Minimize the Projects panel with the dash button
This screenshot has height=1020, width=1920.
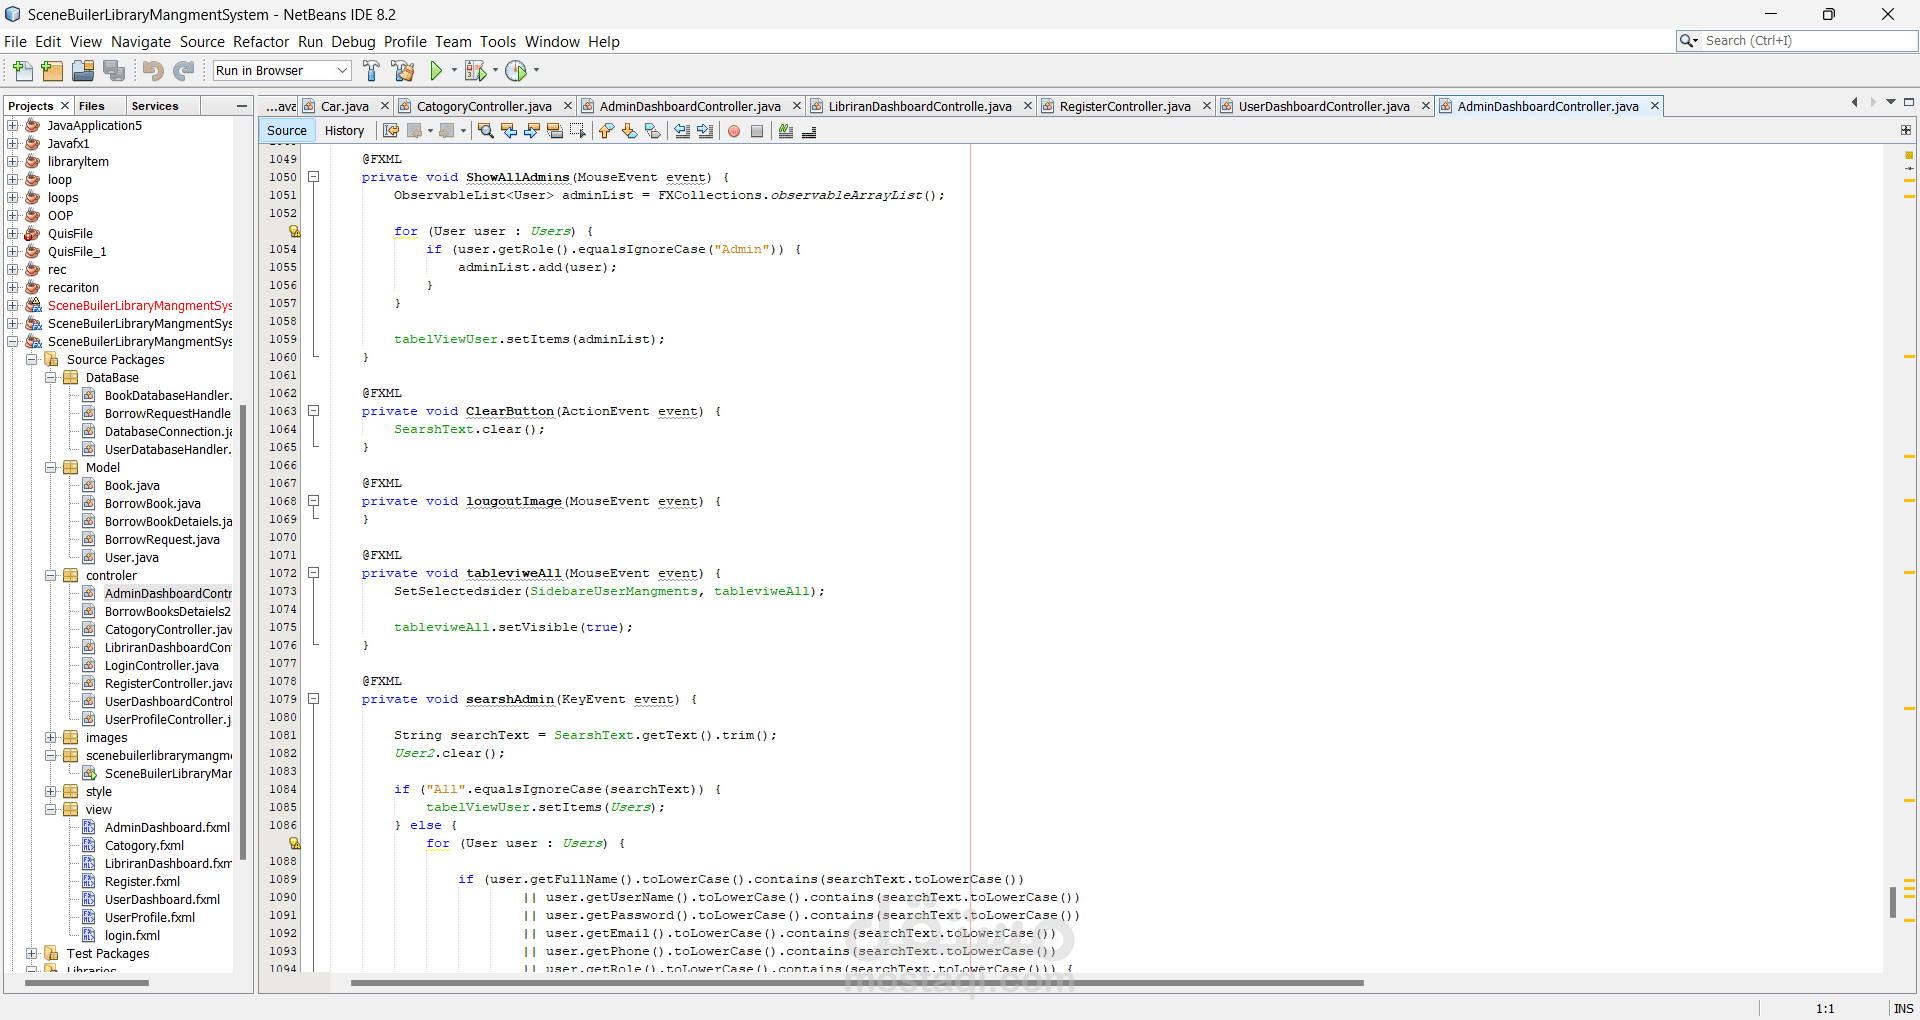[x=242, y=106]
